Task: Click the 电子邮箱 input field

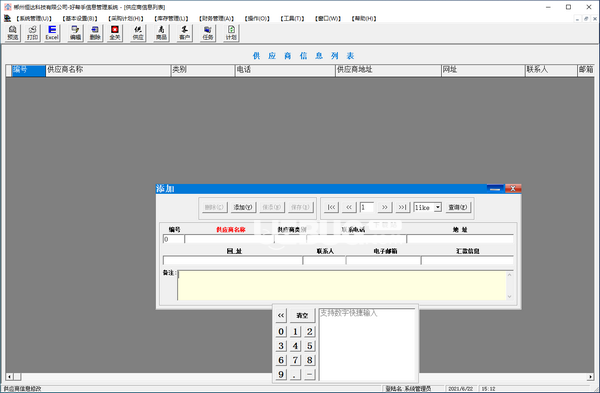Action: (x=383, y=261)
